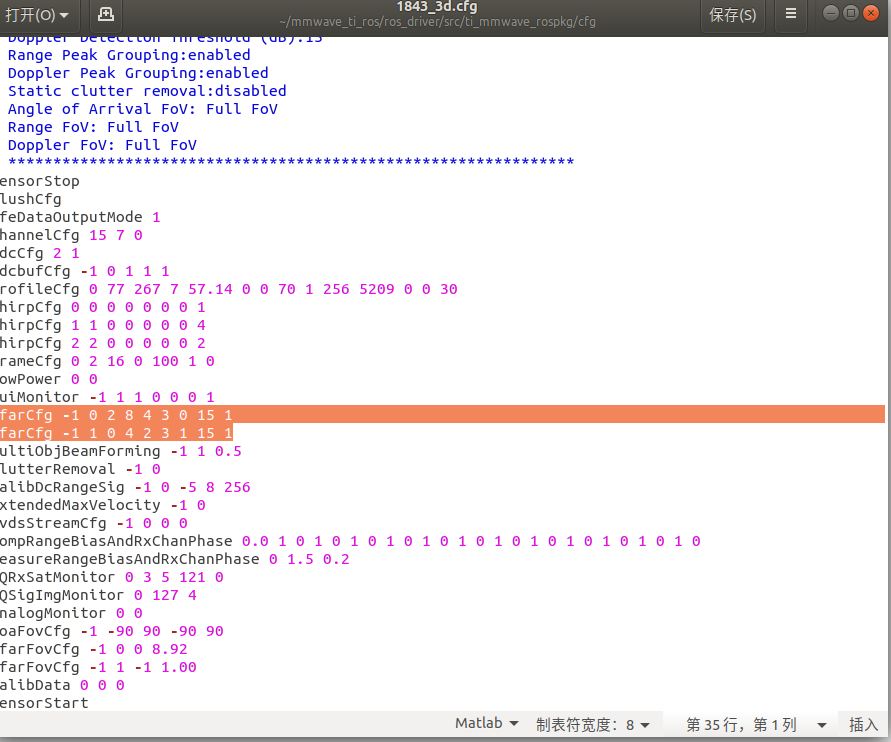Place cursor on the ensorStop line
Image resolution: width=891 pixels, height=742 pixels.
pos(40,181)
